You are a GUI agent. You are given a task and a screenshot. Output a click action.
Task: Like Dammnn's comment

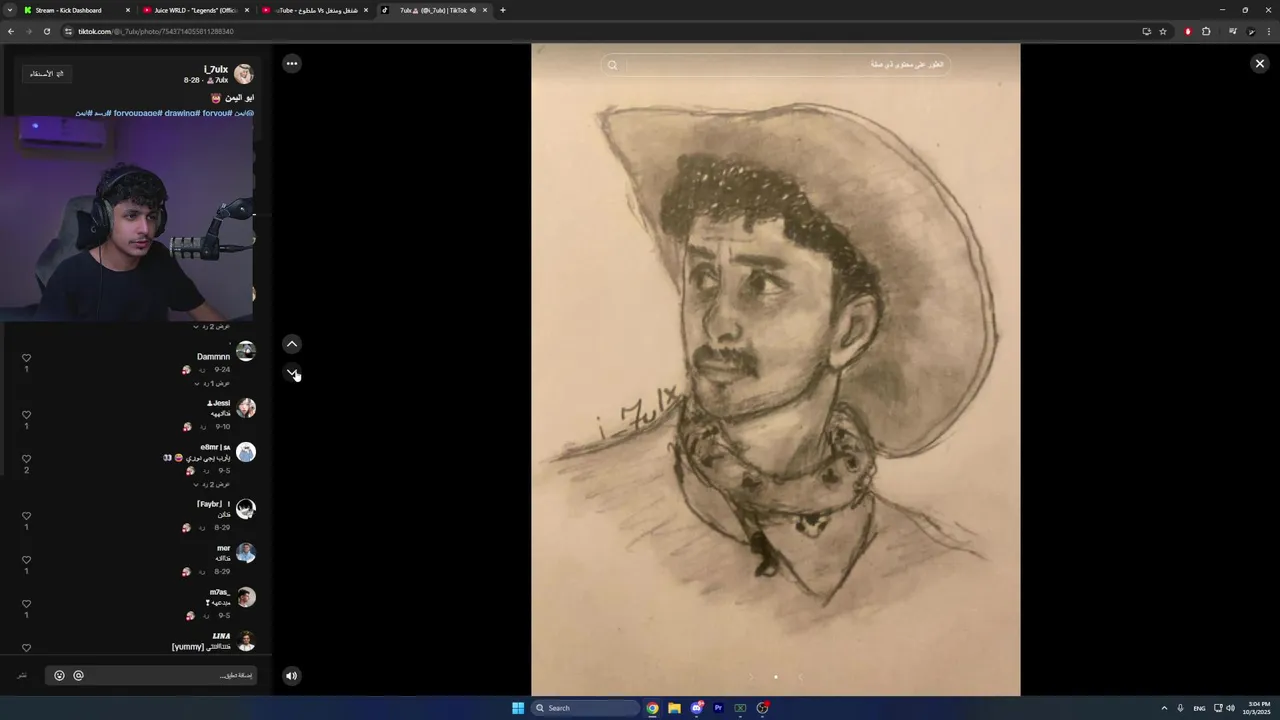tap(26, 358)
